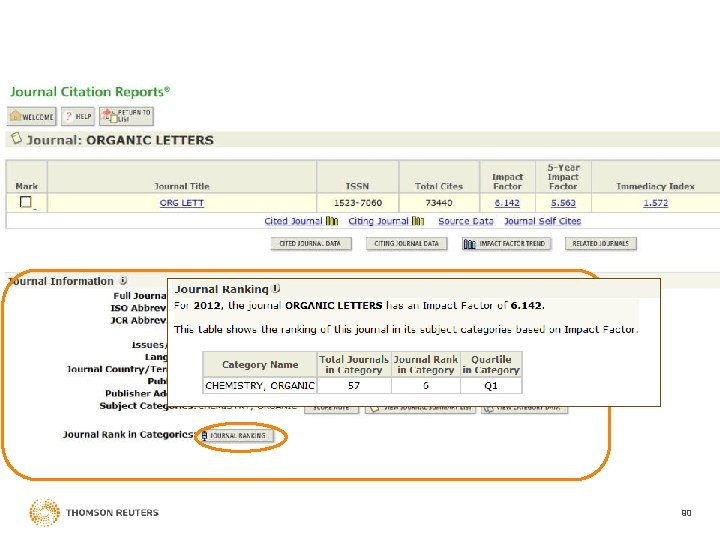The width and height of the screenshot is (720, 540).
Task: Click the CITED JOURNAL DATA button
Action: pos(311,243)
